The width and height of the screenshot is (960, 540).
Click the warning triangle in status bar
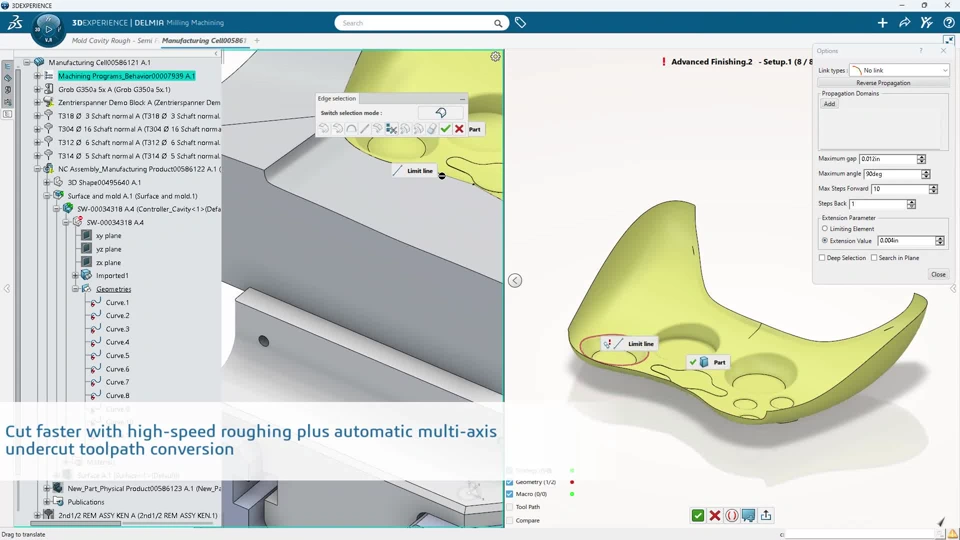[953, 534]
